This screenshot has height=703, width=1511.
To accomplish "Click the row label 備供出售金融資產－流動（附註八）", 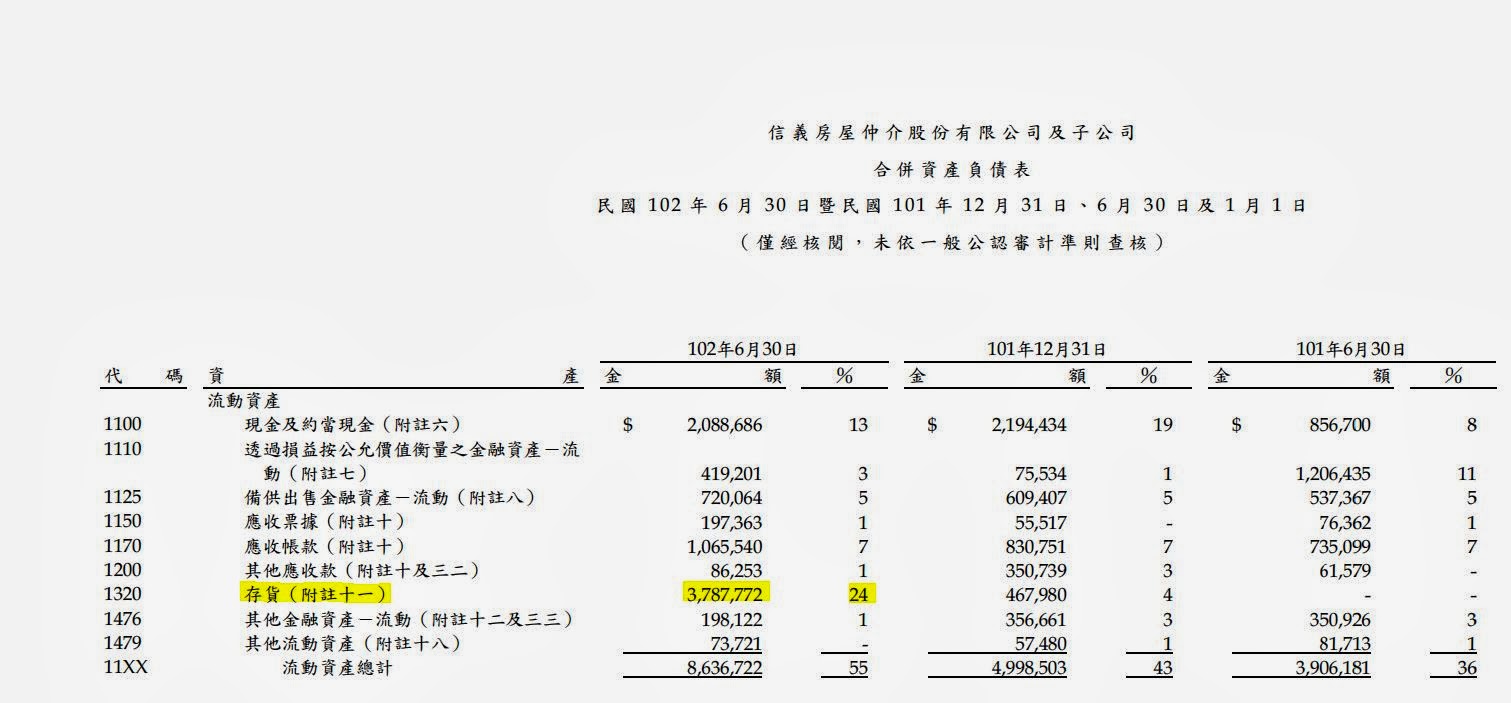I will tap(390, 497).
